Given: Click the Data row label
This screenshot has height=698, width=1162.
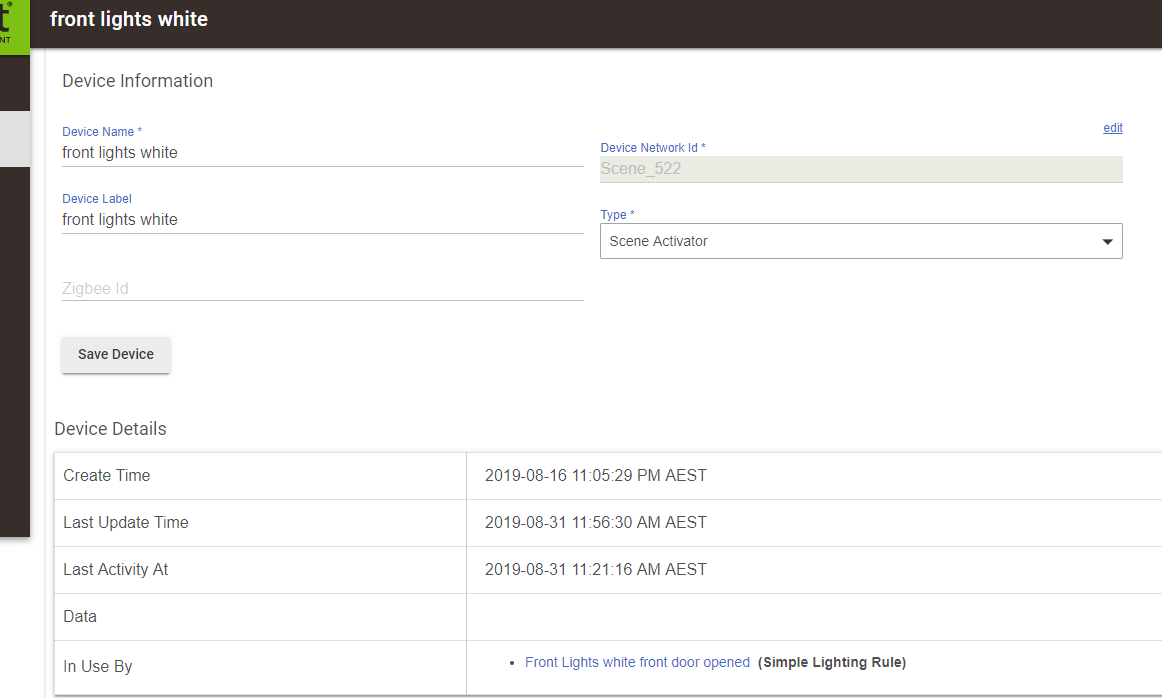Looking at the screenshot, I should [x=80, y=616].
